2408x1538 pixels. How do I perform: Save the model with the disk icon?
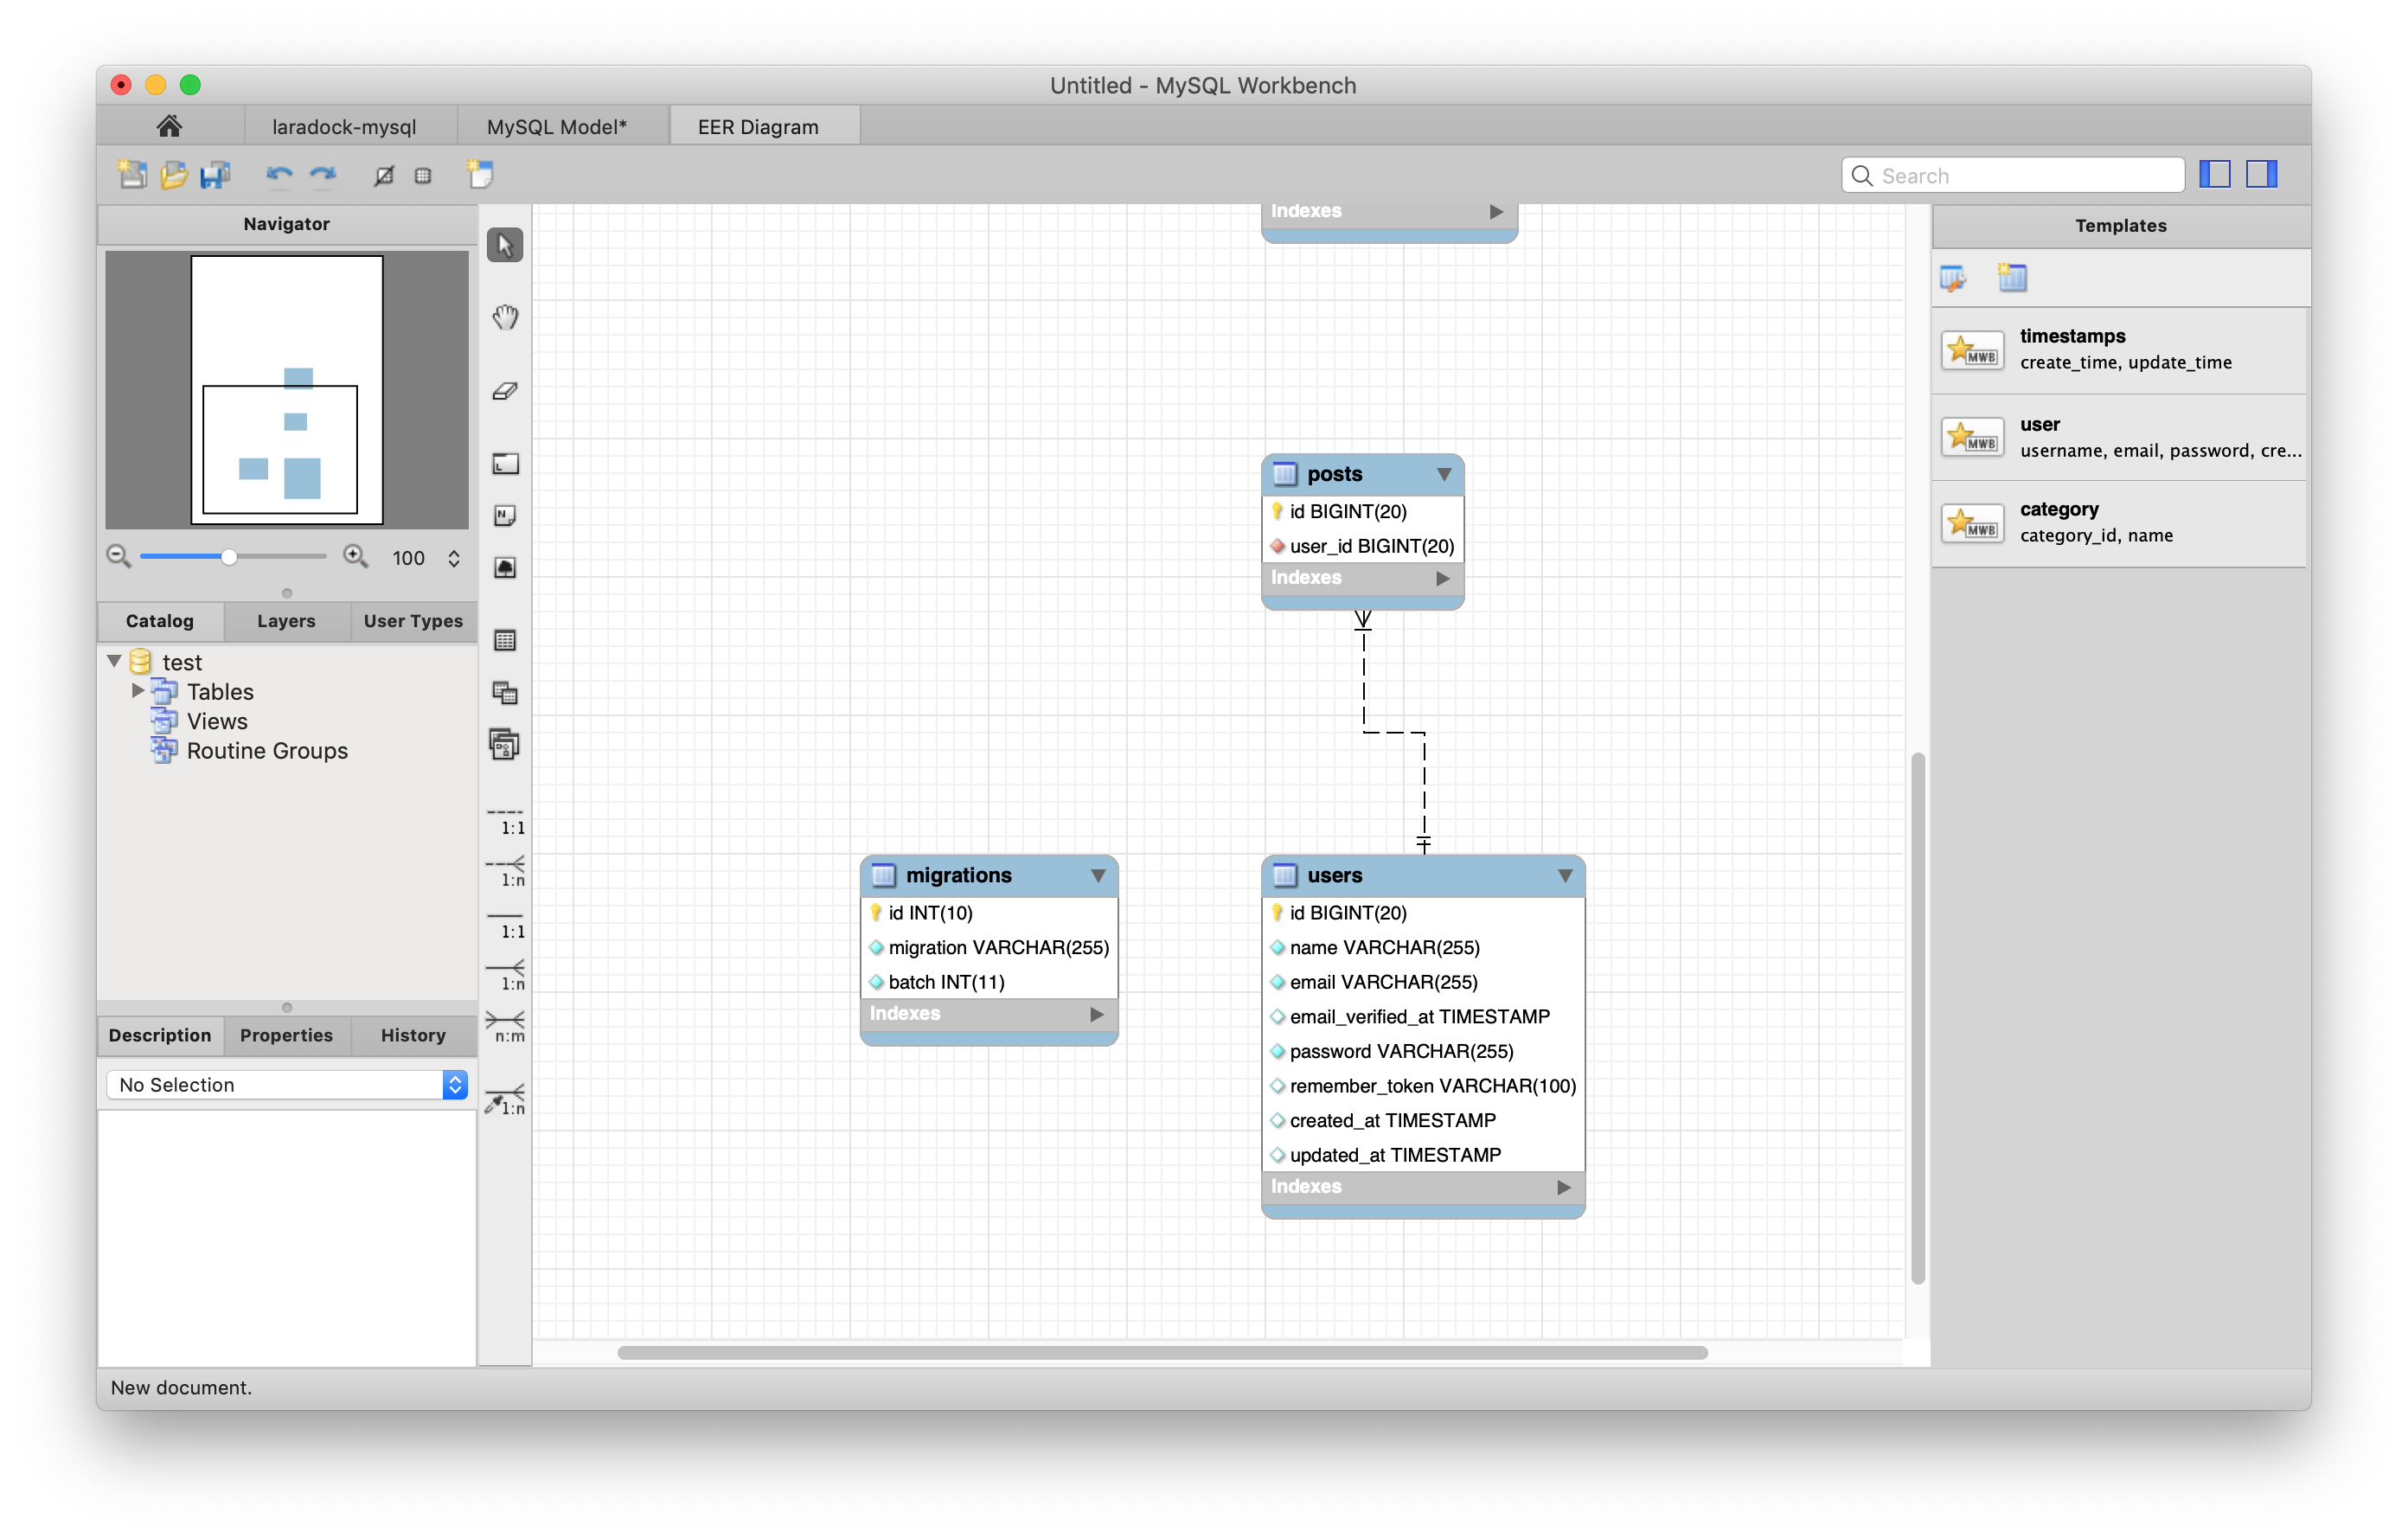215,175
